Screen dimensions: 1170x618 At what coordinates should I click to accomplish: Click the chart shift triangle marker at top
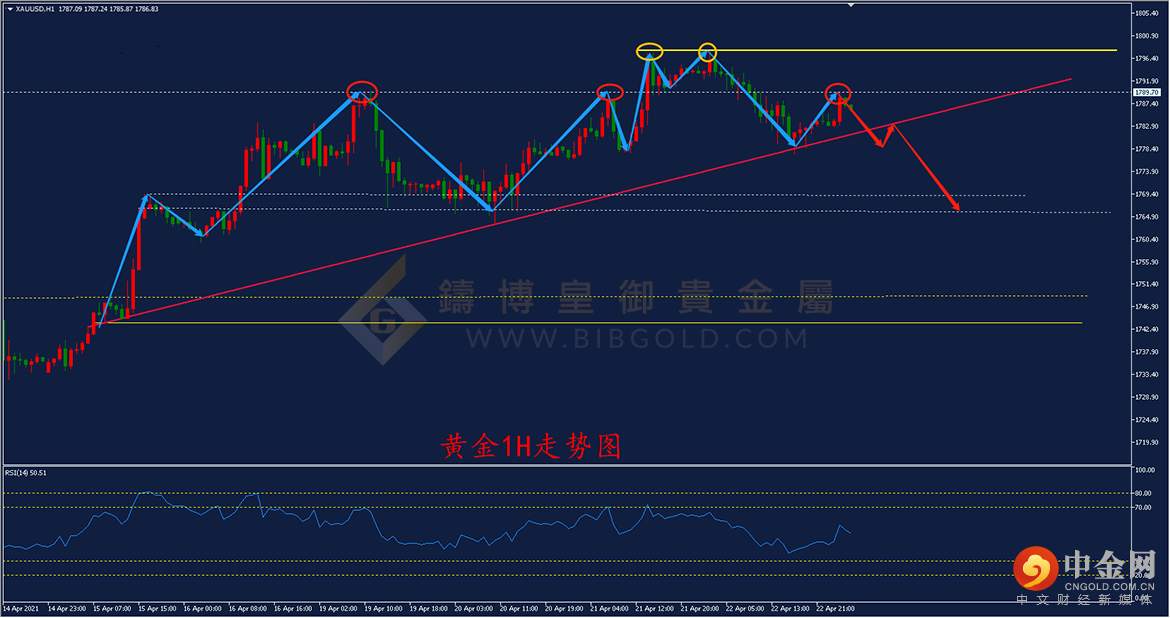pyautogui.click(x=850, y=4)
